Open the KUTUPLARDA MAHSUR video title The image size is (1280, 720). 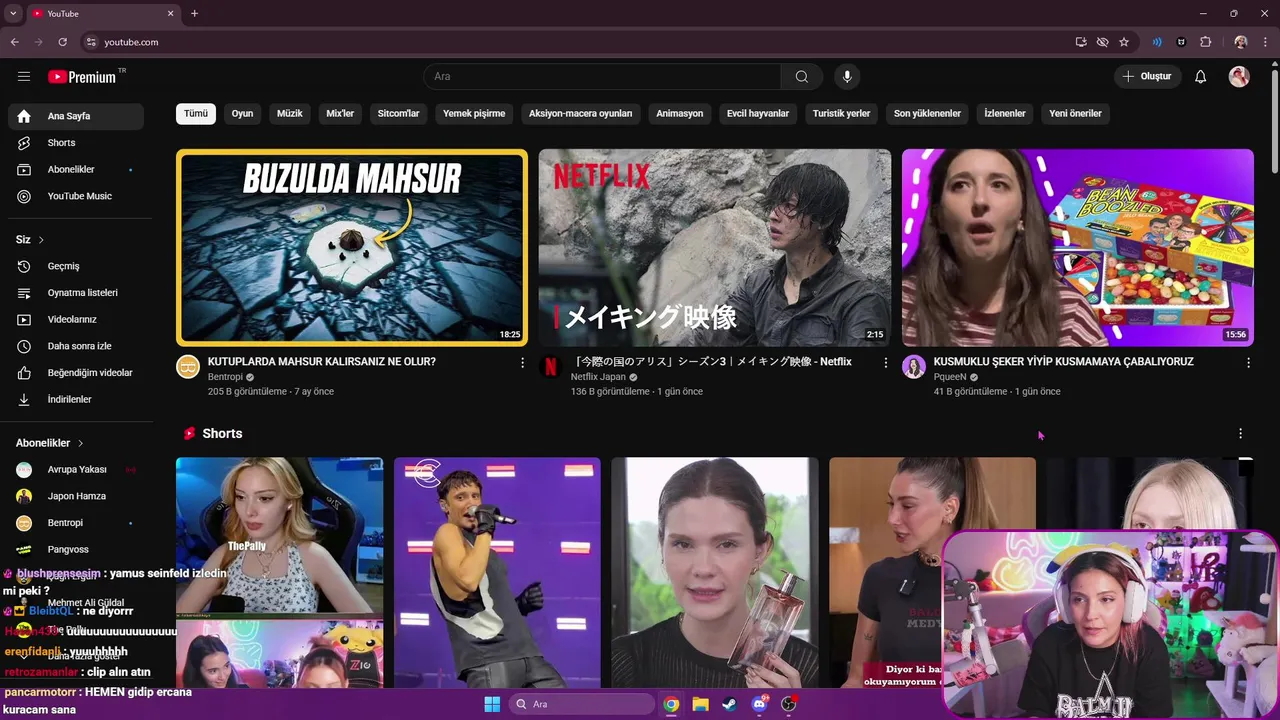(322, 362)
